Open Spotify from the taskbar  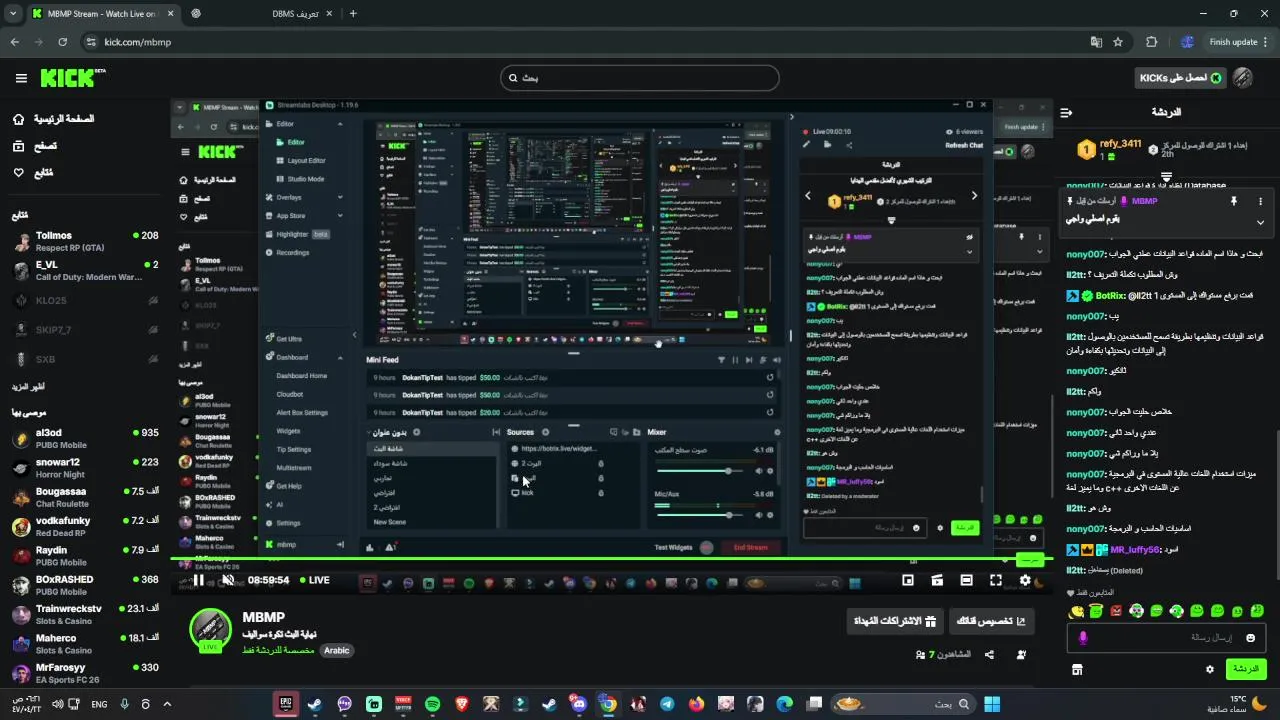click(432, 704)
